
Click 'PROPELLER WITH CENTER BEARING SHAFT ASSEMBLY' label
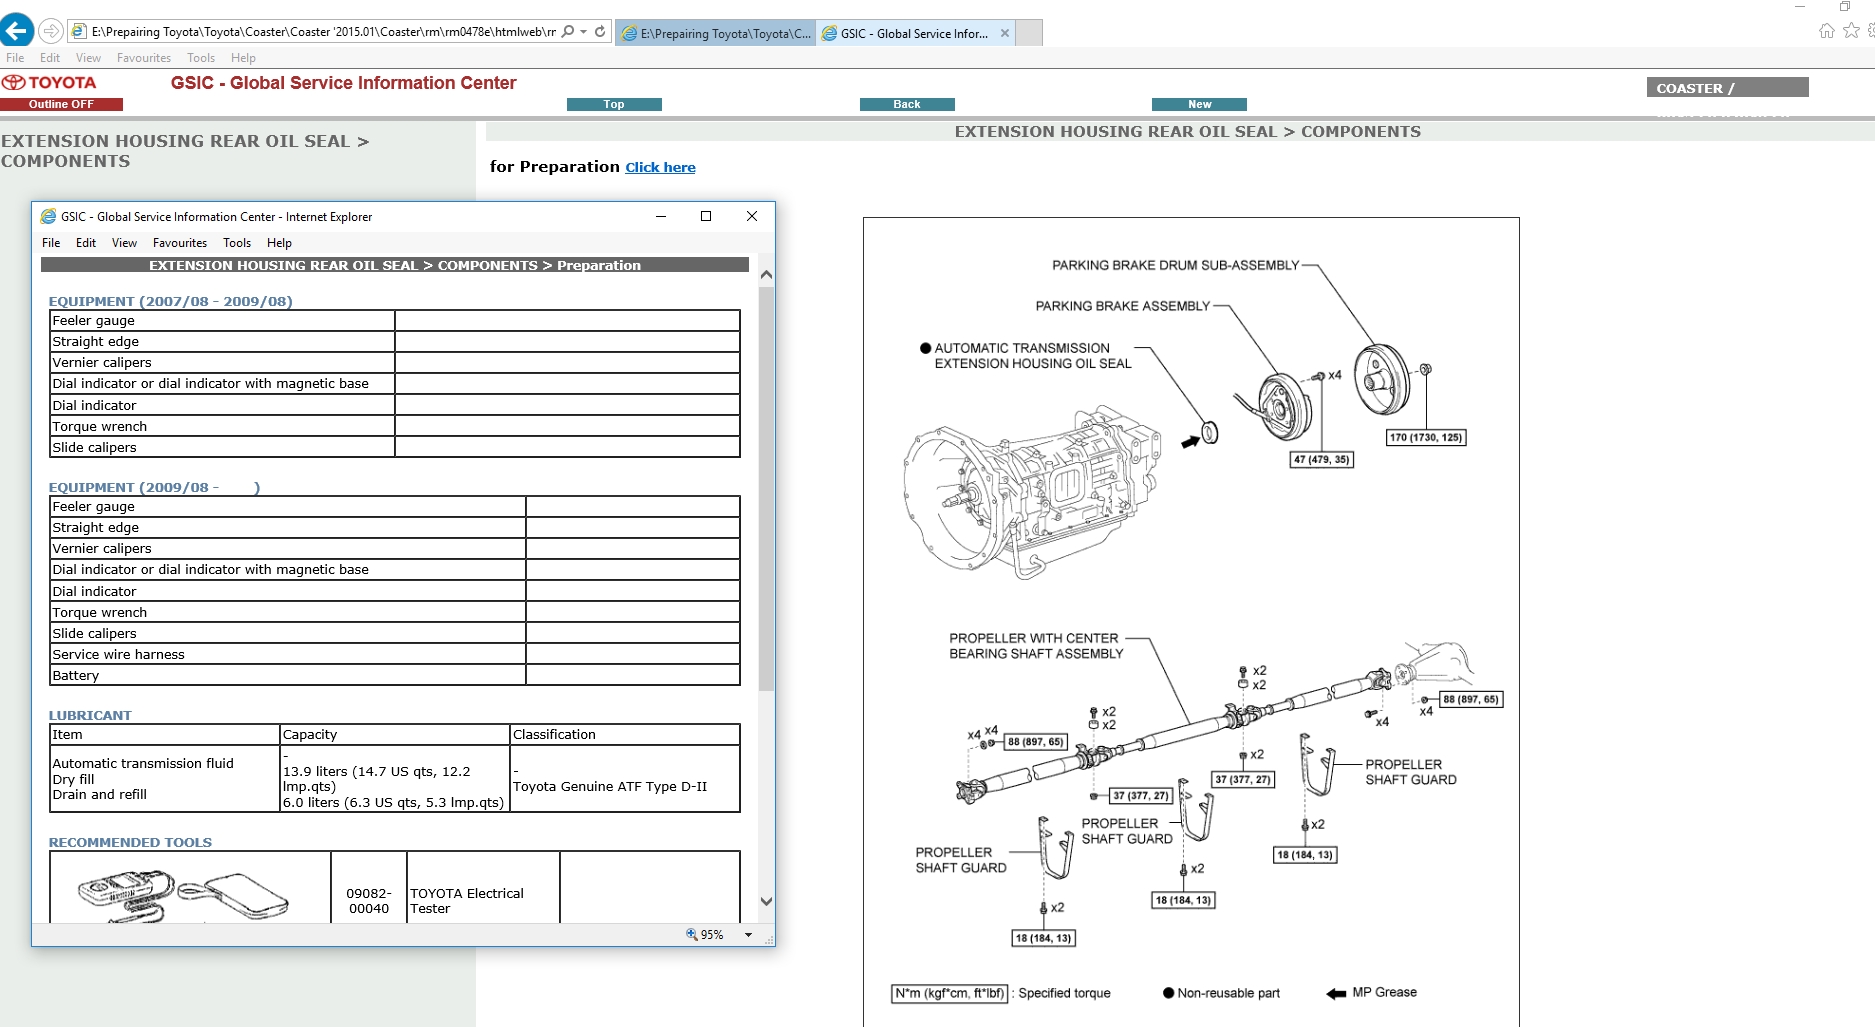pyautogui.click(x=1036, y=646)
